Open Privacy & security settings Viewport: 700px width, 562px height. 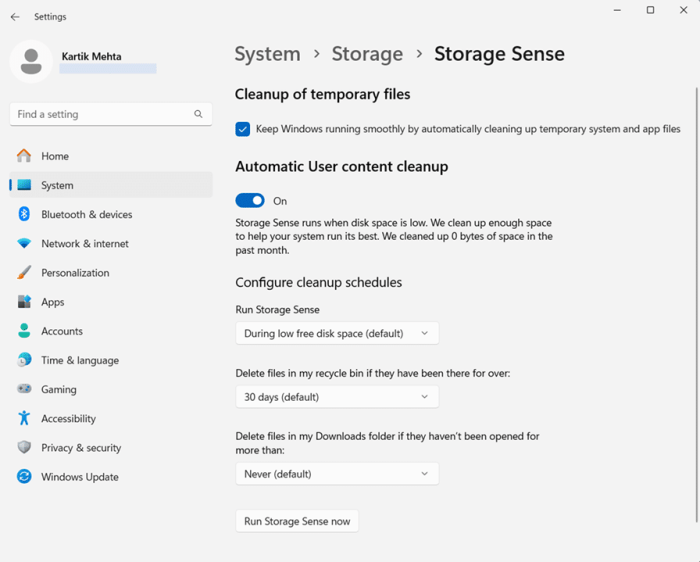click(111, 447)
